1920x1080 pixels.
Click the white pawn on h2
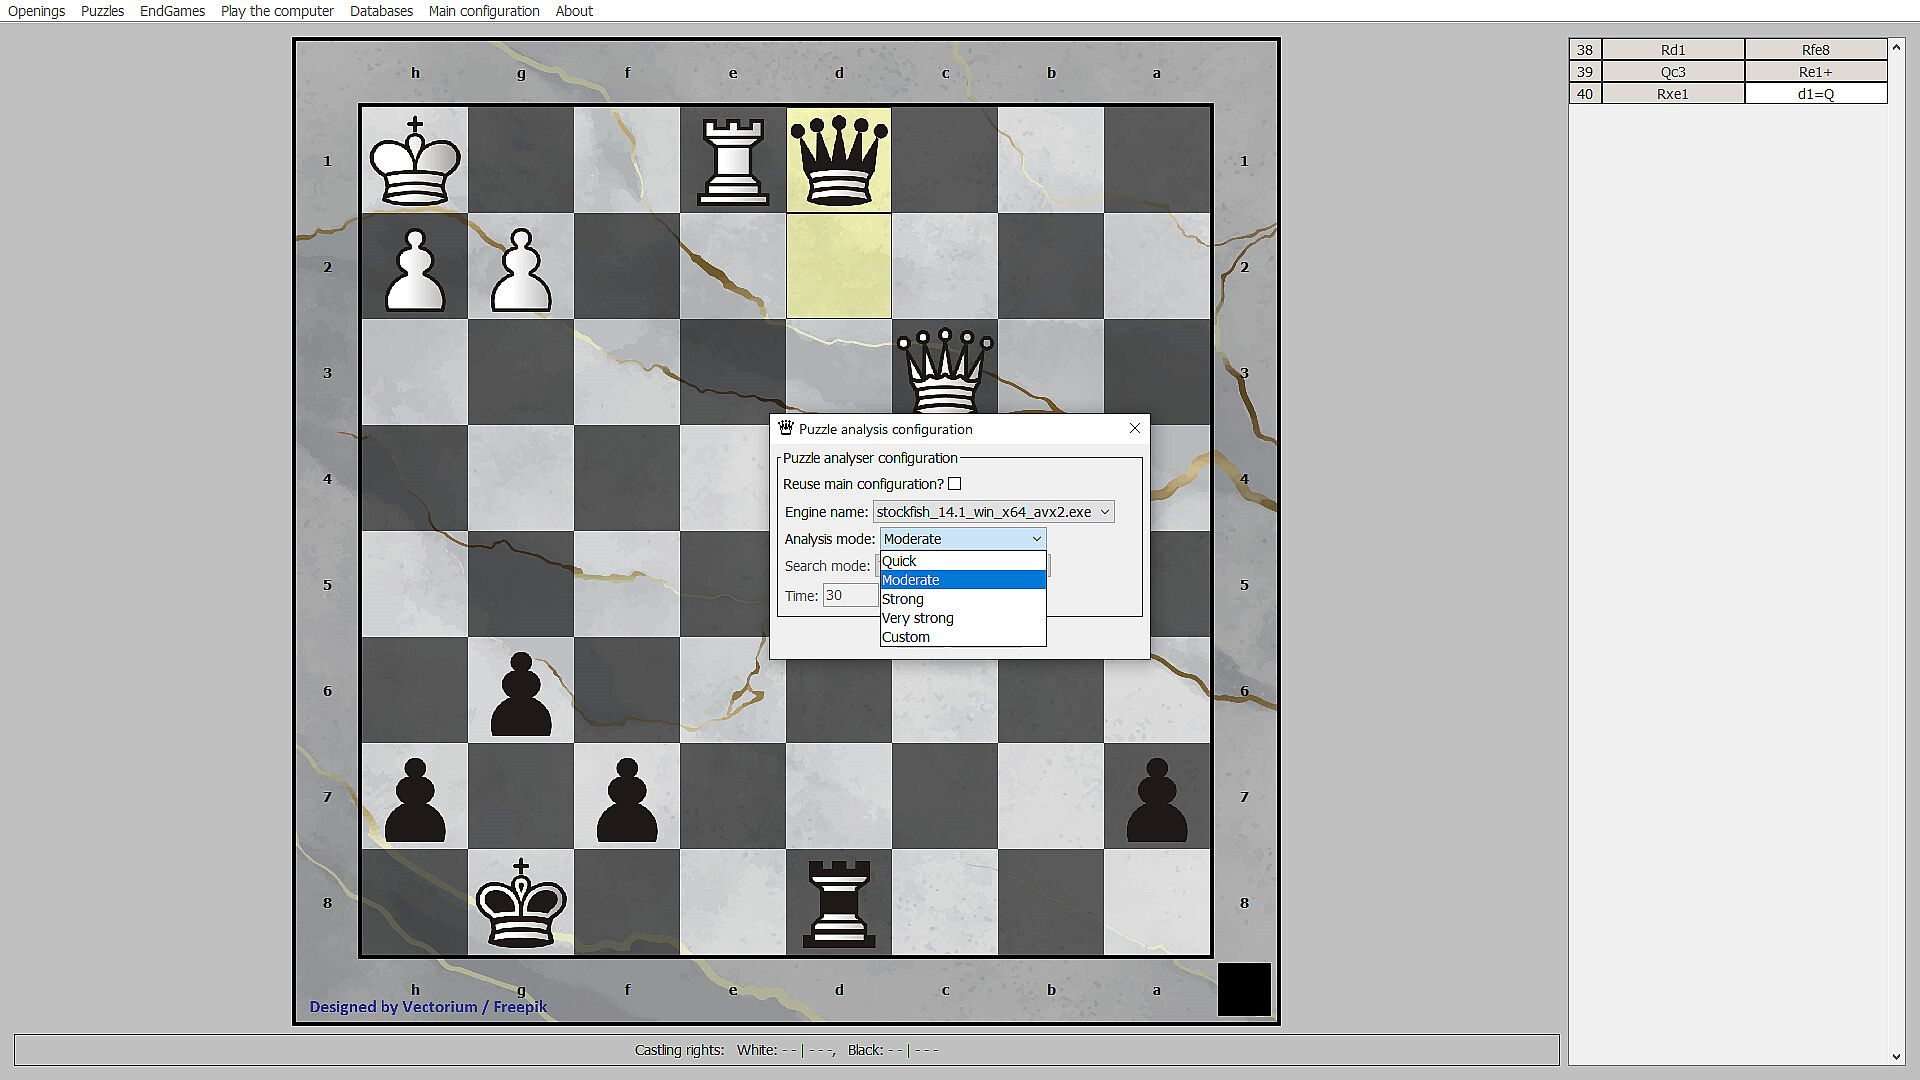pos(414,268)
